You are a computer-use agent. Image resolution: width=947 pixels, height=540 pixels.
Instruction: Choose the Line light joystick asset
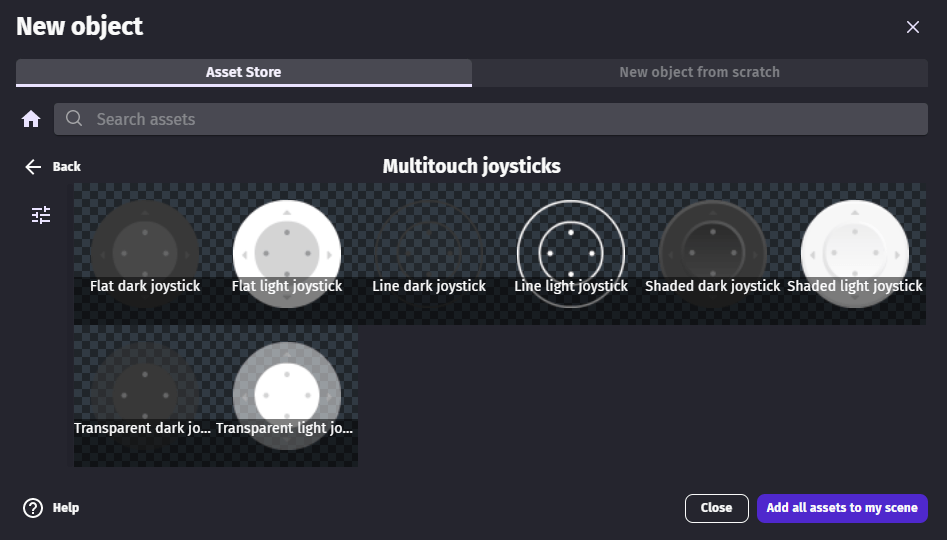[x=571, y=254]
